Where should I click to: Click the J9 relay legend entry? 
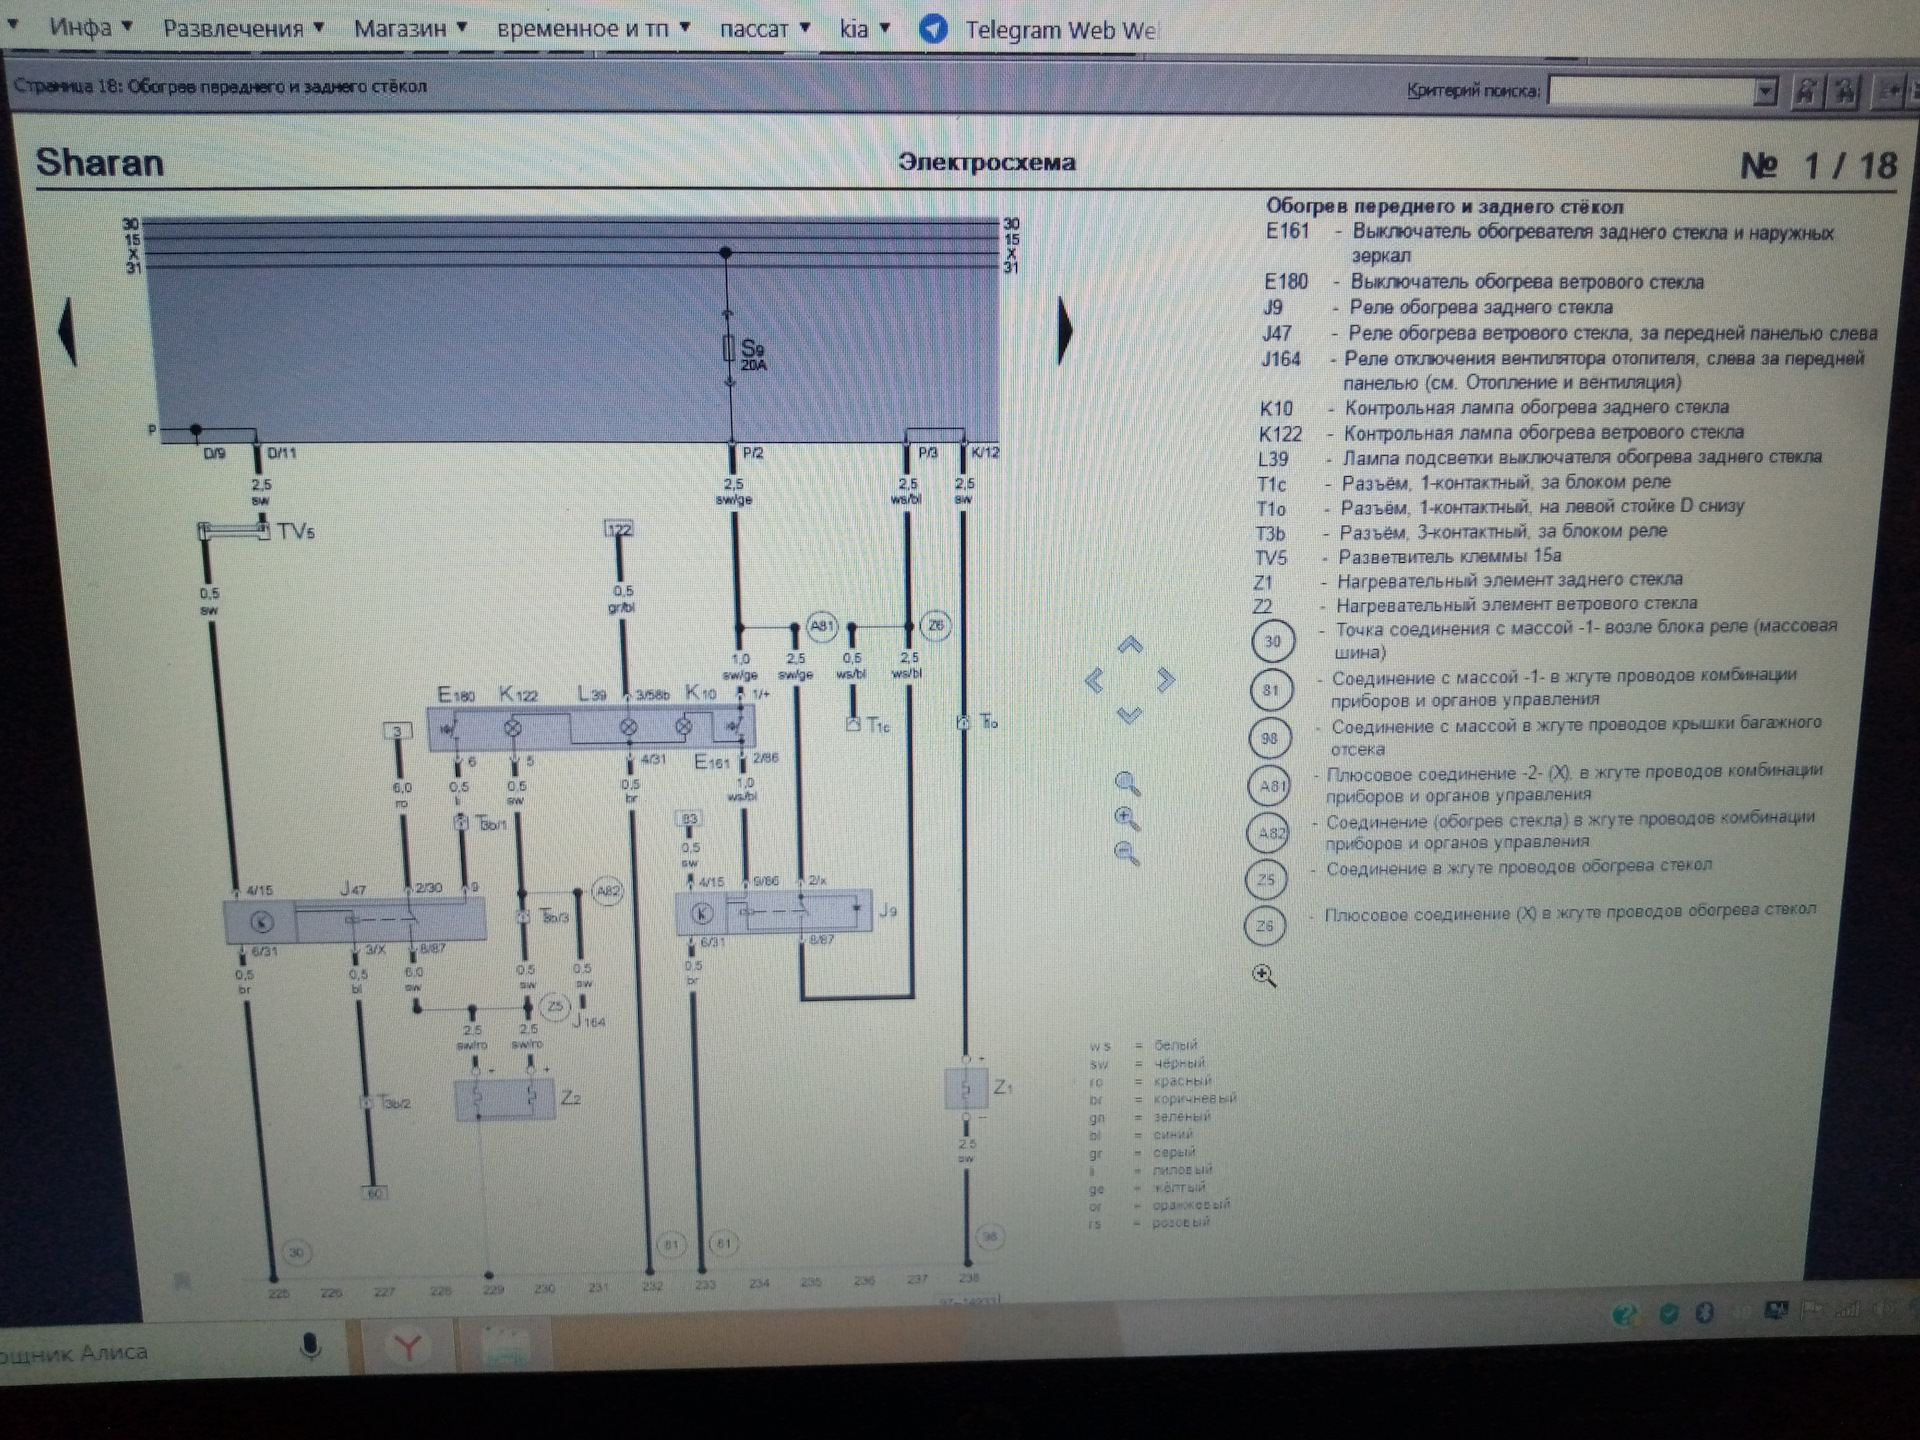[x=1437, y=307]
